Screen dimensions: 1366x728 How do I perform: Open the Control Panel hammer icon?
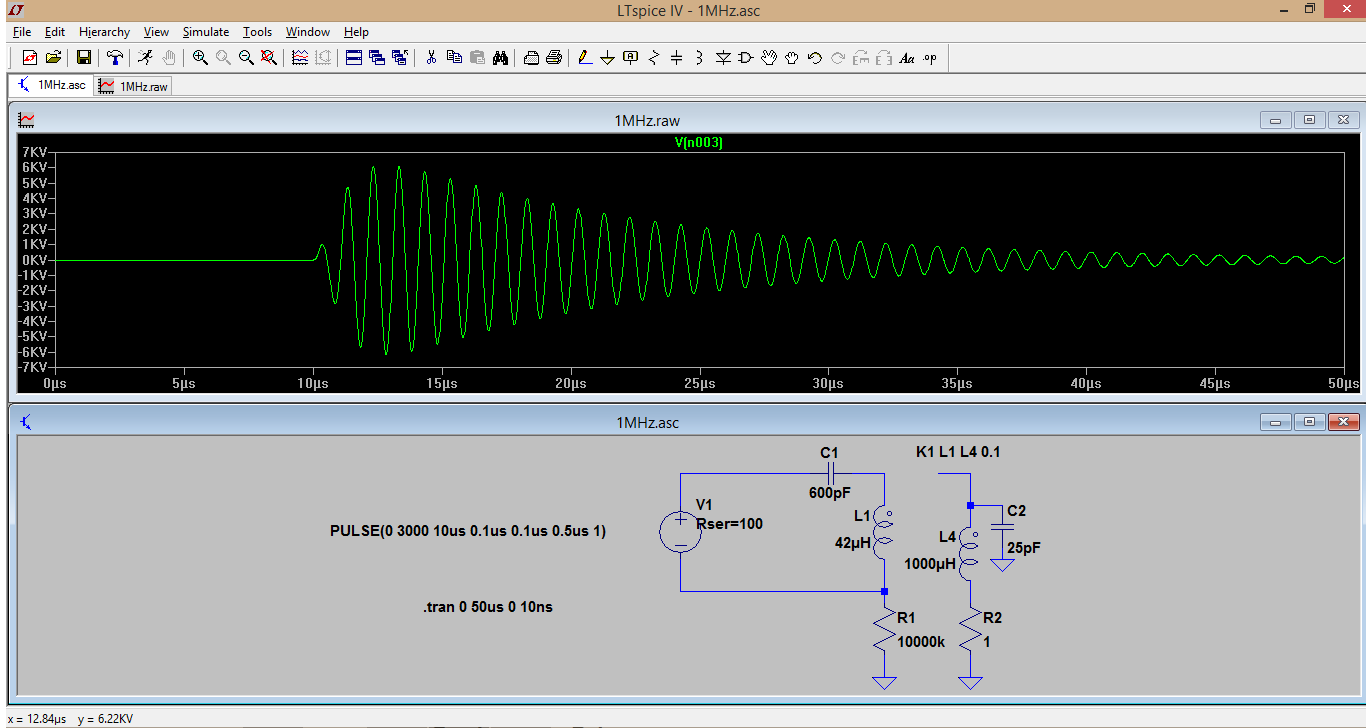[115, 58]
